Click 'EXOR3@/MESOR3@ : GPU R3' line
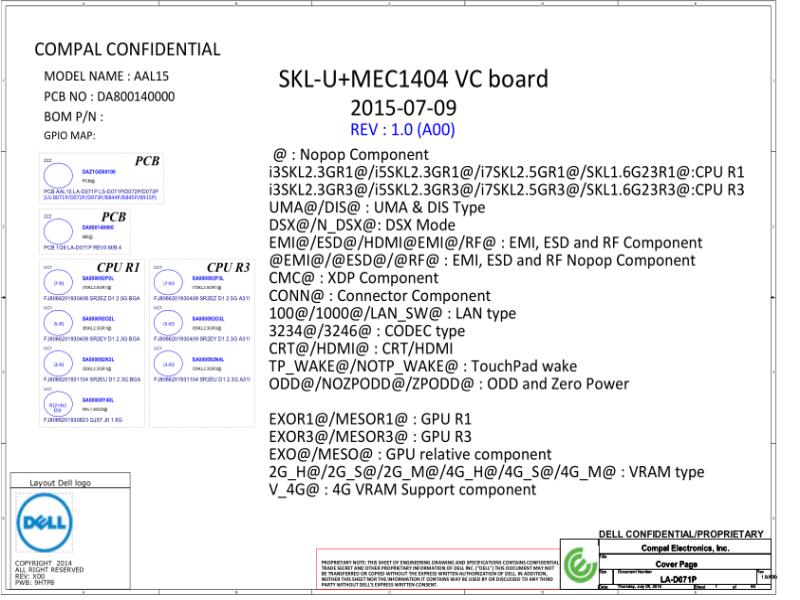The width and height of the screenshot is (800, 600). [370, 437]
